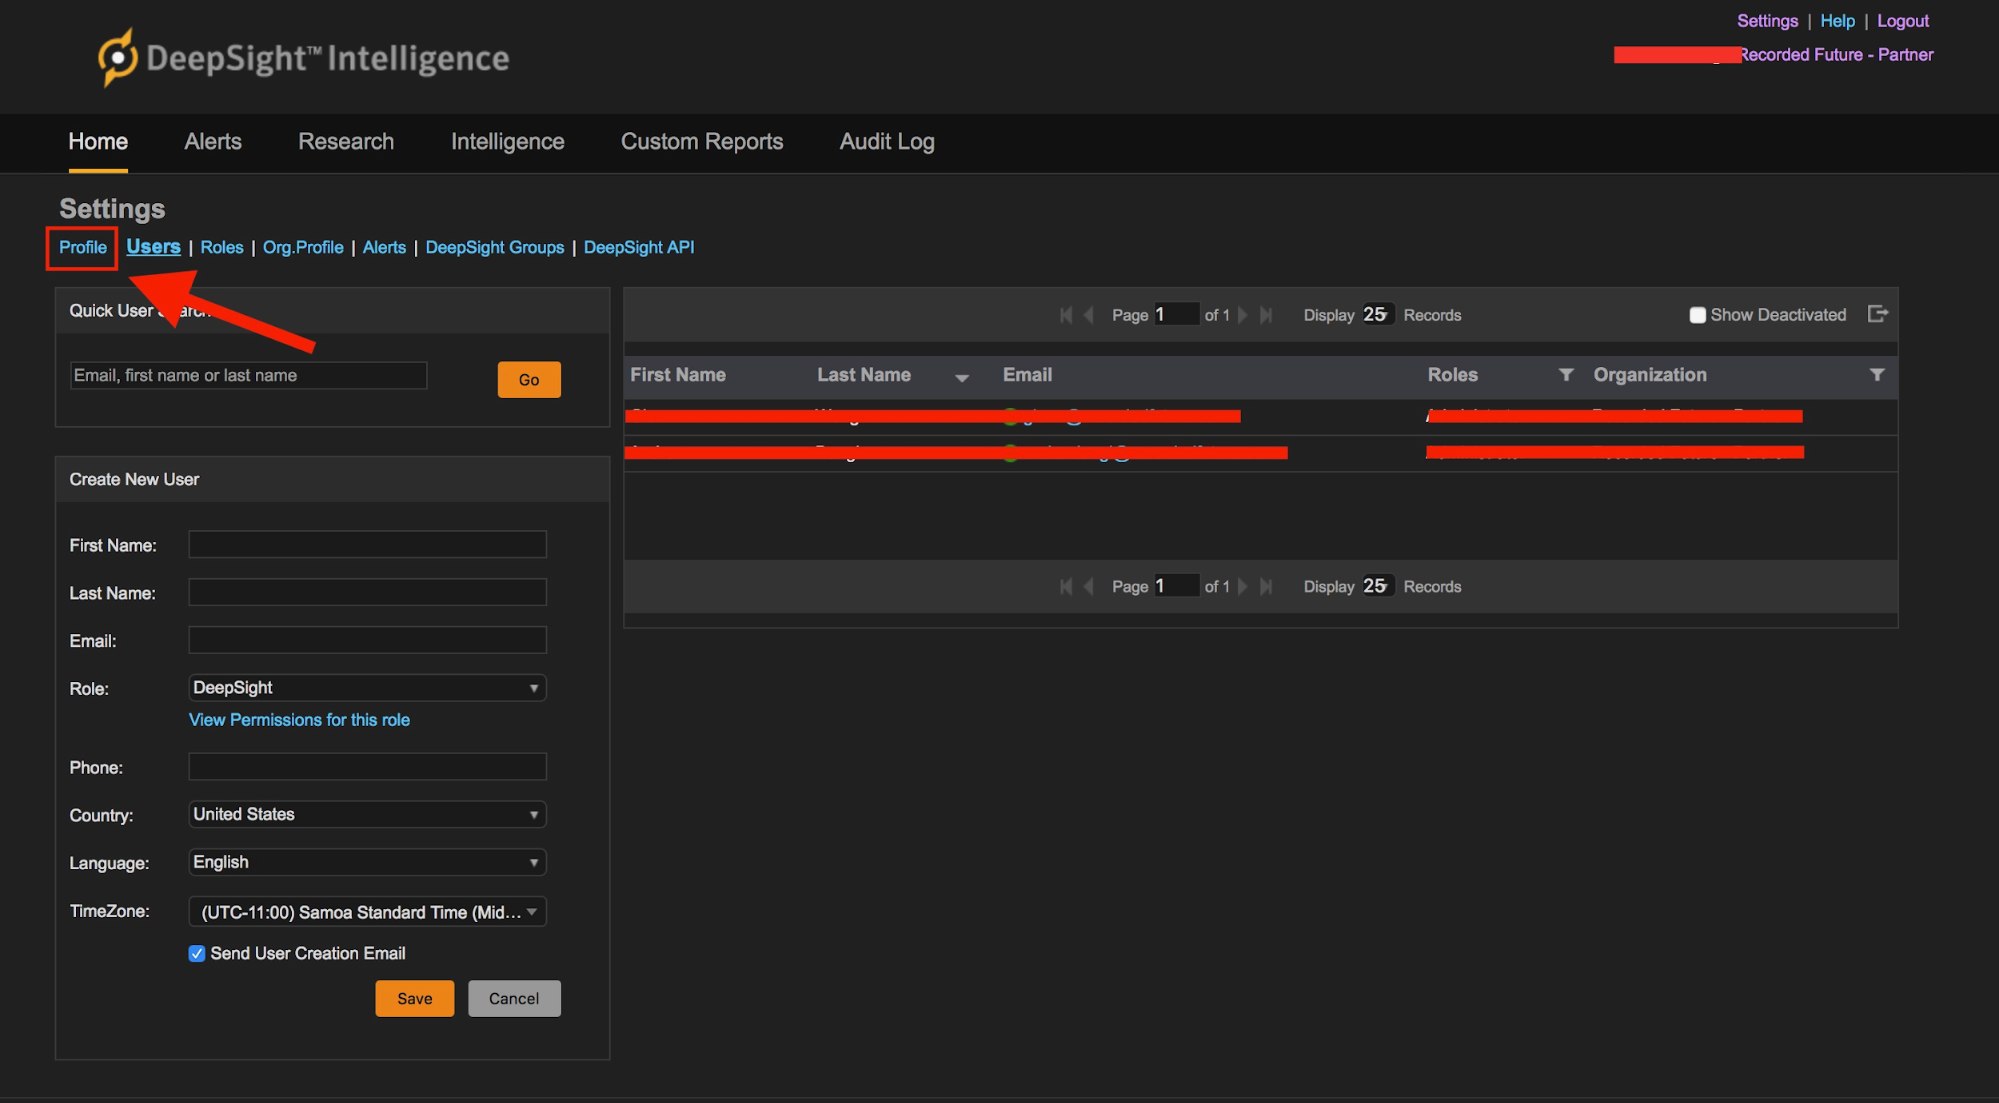1999x1103 pixels.
Task: Click the export icon beside Show Deactivated
Action: click(x=1877, y=314)
